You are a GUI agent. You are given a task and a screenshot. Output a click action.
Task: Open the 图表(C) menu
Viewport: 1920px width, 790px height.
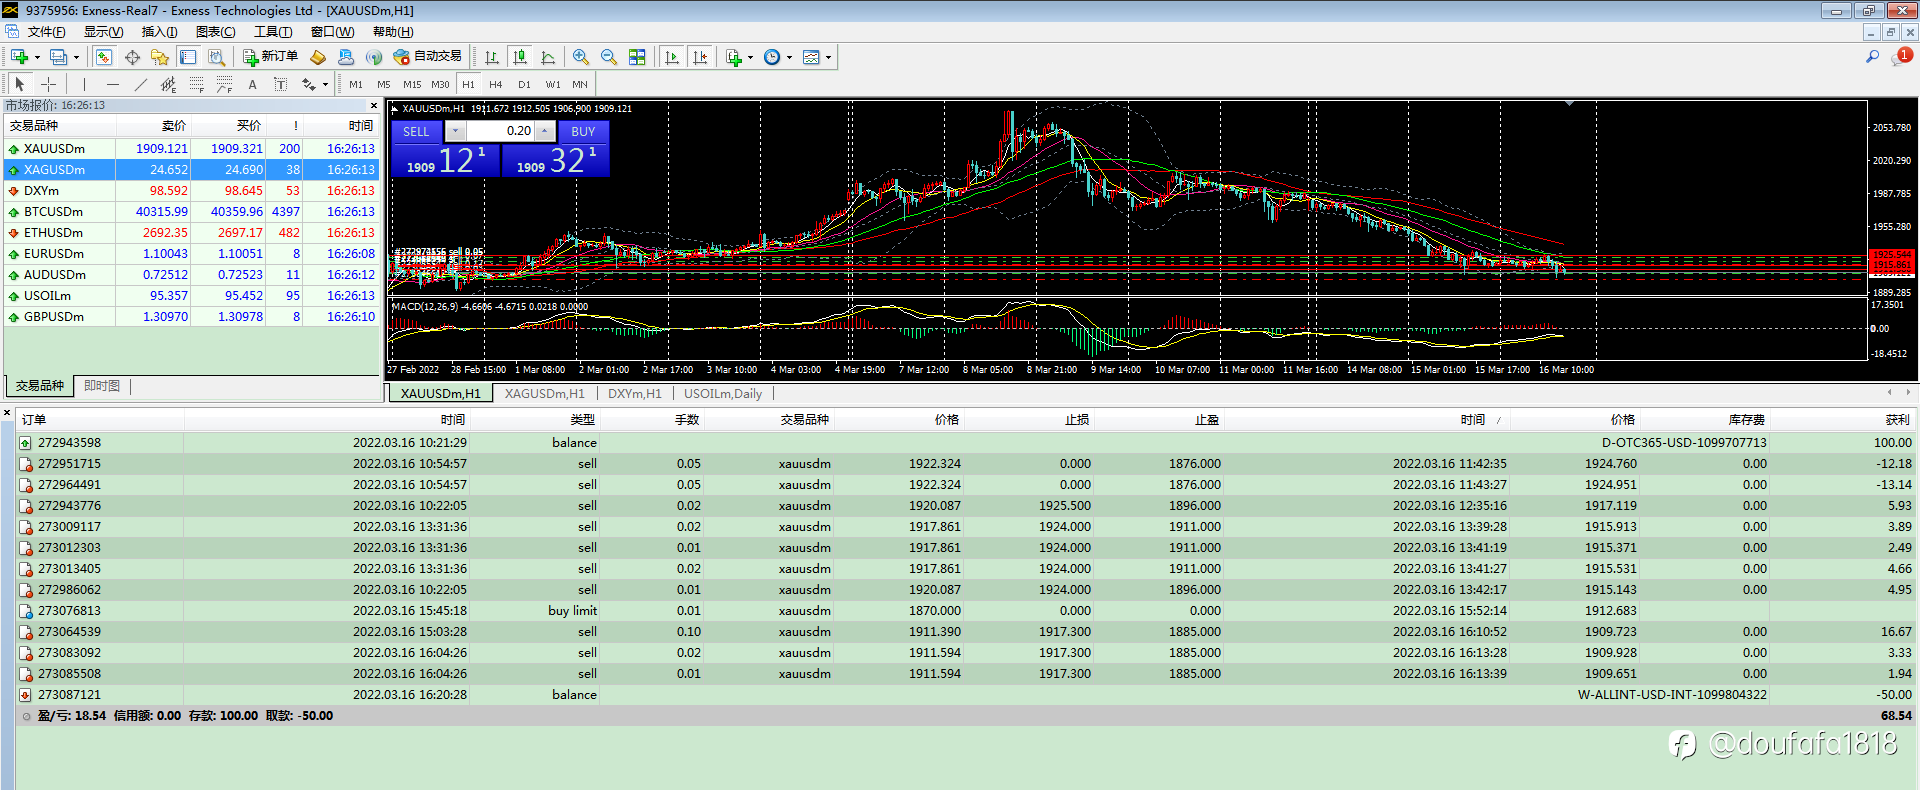[x=216, y=32]
